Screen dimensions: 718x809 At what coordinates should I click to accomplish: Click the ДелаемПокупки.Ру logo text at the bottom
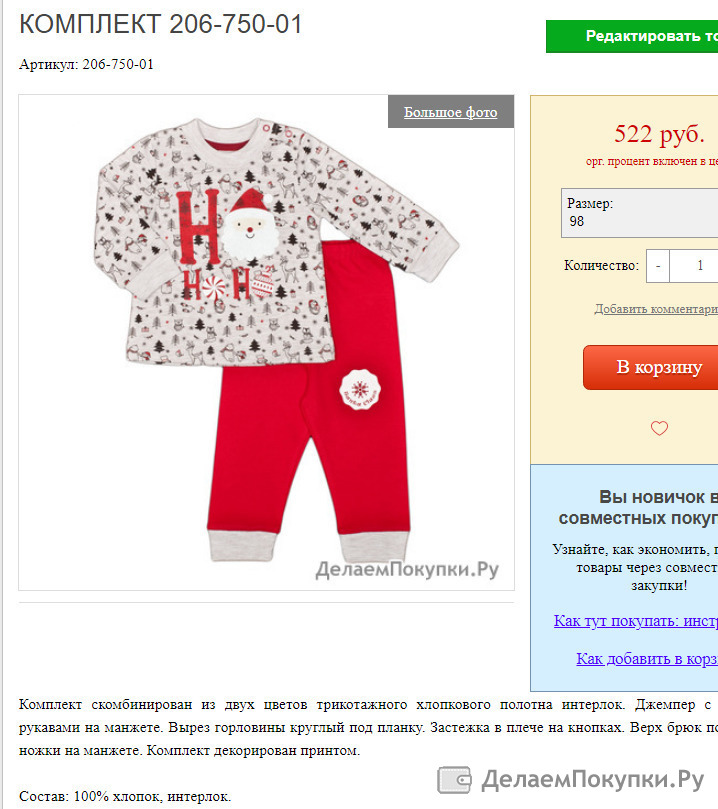tap(593, 779)
